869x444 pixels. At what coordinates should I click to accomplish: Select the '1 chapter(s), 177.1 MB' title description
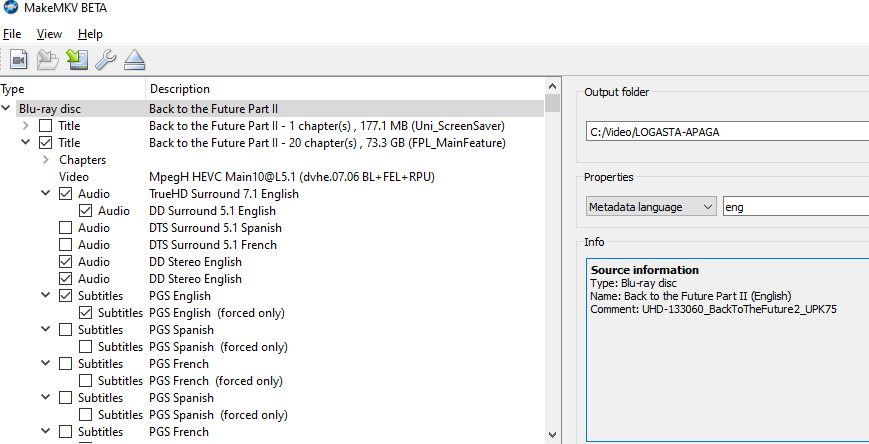(326, 126)
